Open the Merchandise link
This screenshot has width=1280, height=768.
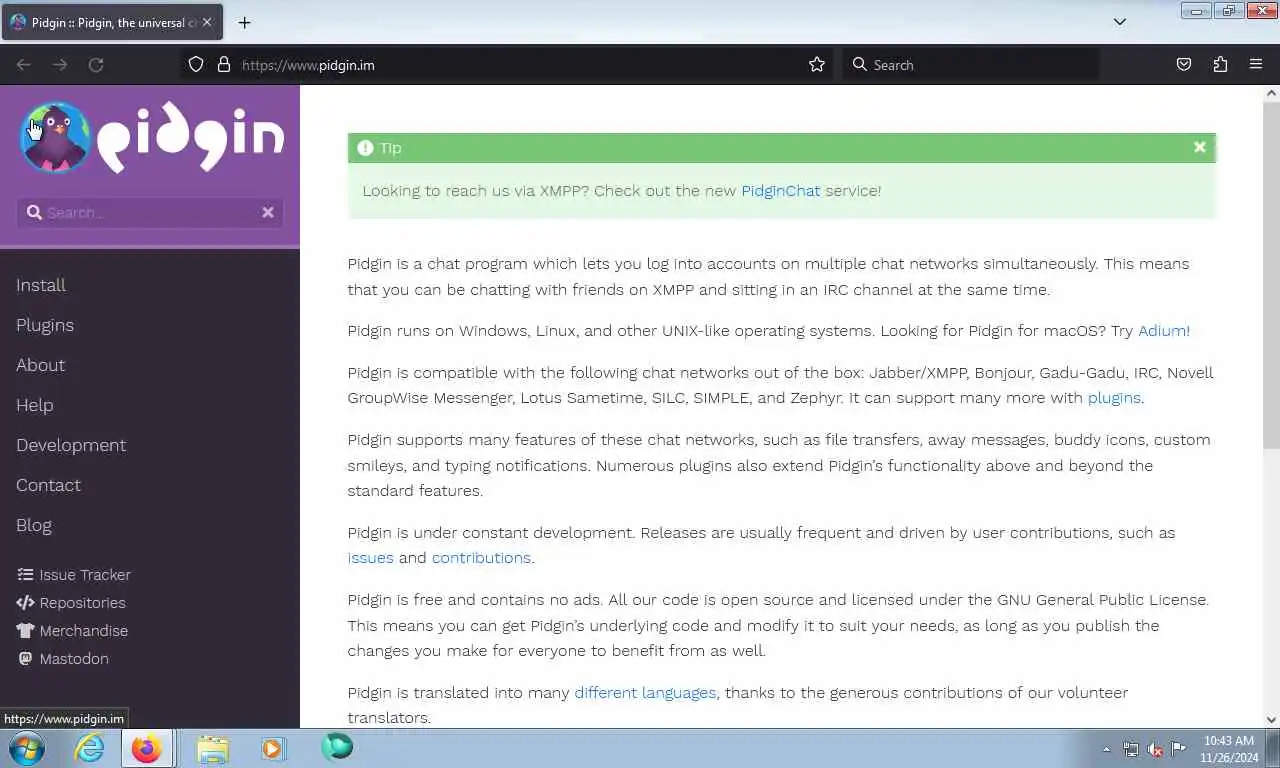[x=84, y=631]
